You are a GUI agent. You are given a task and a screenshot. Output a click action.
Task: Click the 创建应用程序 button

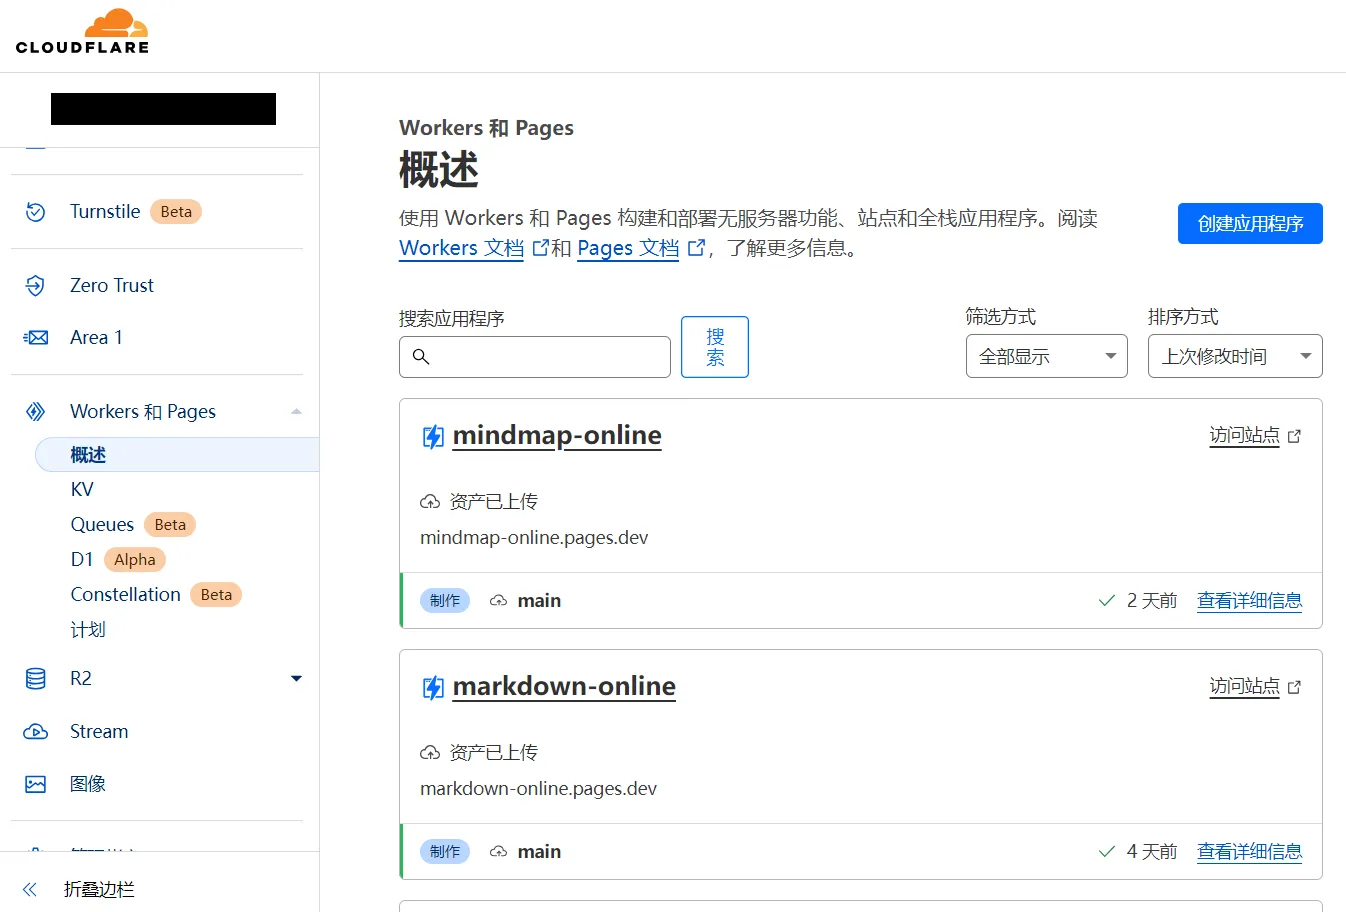(1250, 224)
